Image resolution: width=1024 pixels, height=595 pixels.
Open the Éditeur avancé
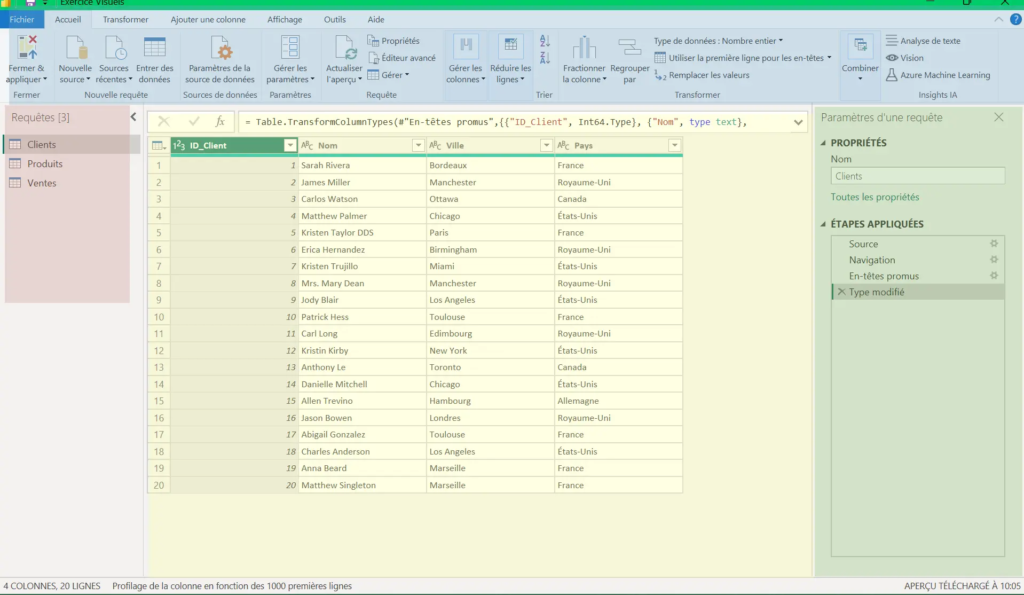[x=401, y=58]
